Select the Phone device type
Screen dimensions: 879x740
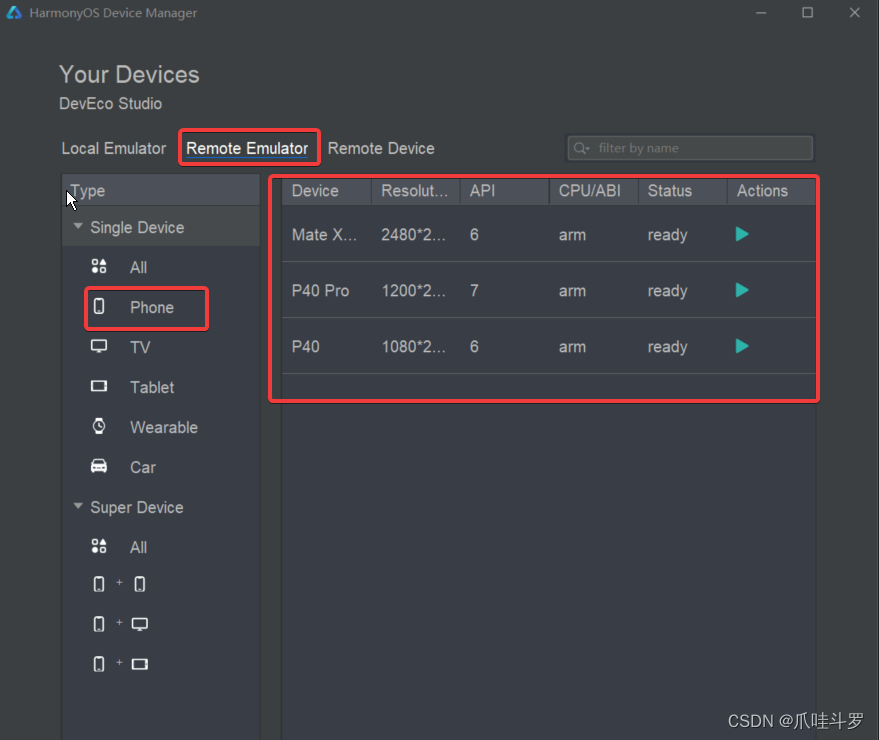click(147, 307)
